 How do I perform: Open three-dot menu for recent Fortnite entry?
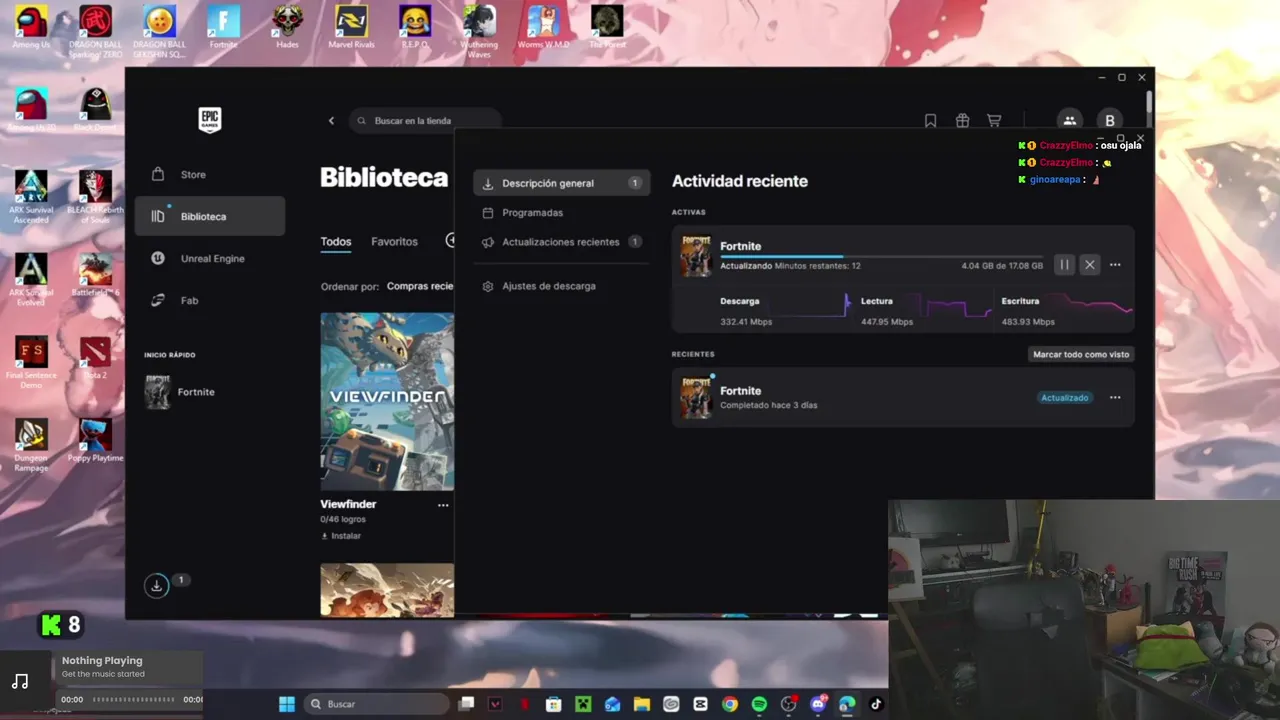point(1115,398)
